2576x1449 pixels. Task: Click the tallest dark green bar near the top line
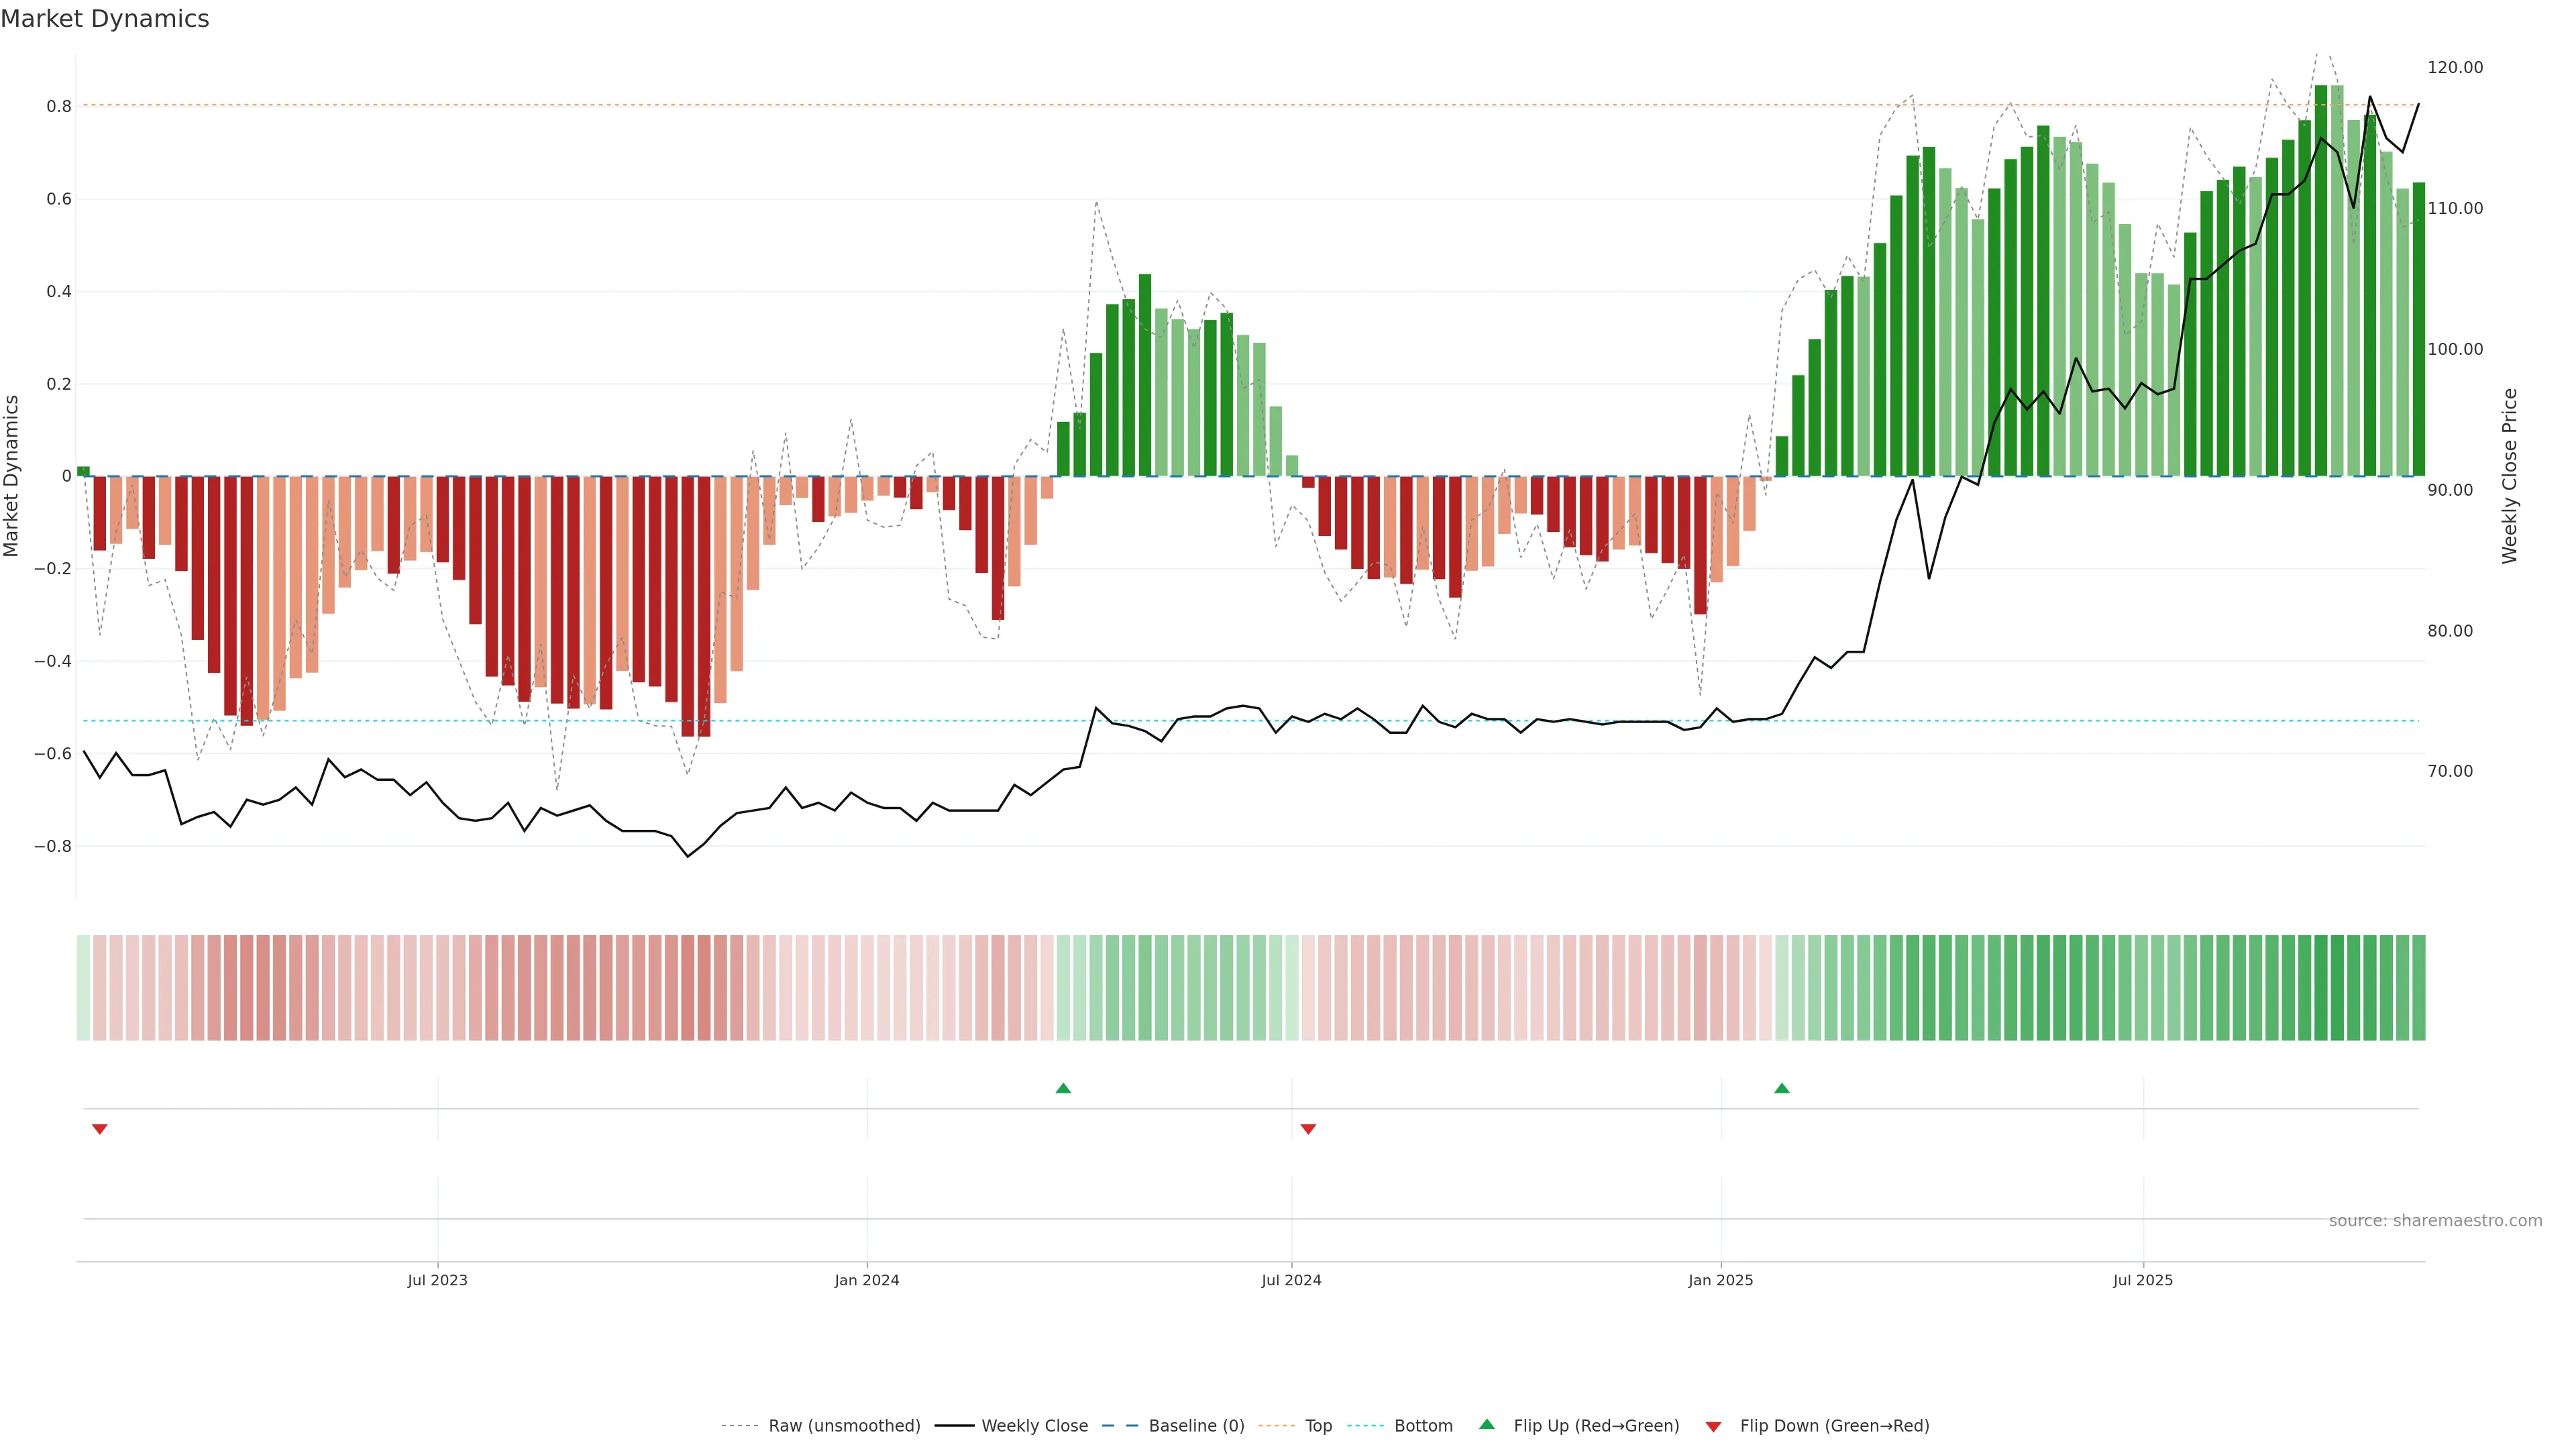coord(2320,280)
